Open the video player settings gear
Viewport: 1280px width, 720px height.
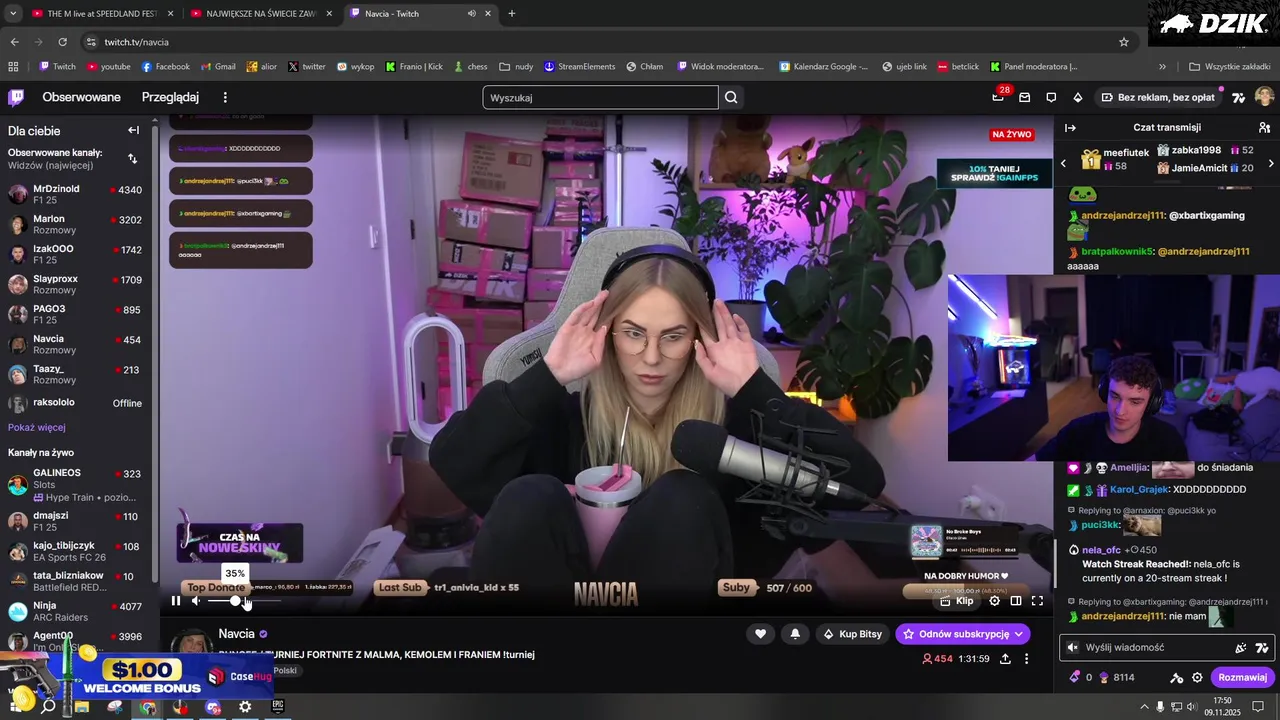994,601
